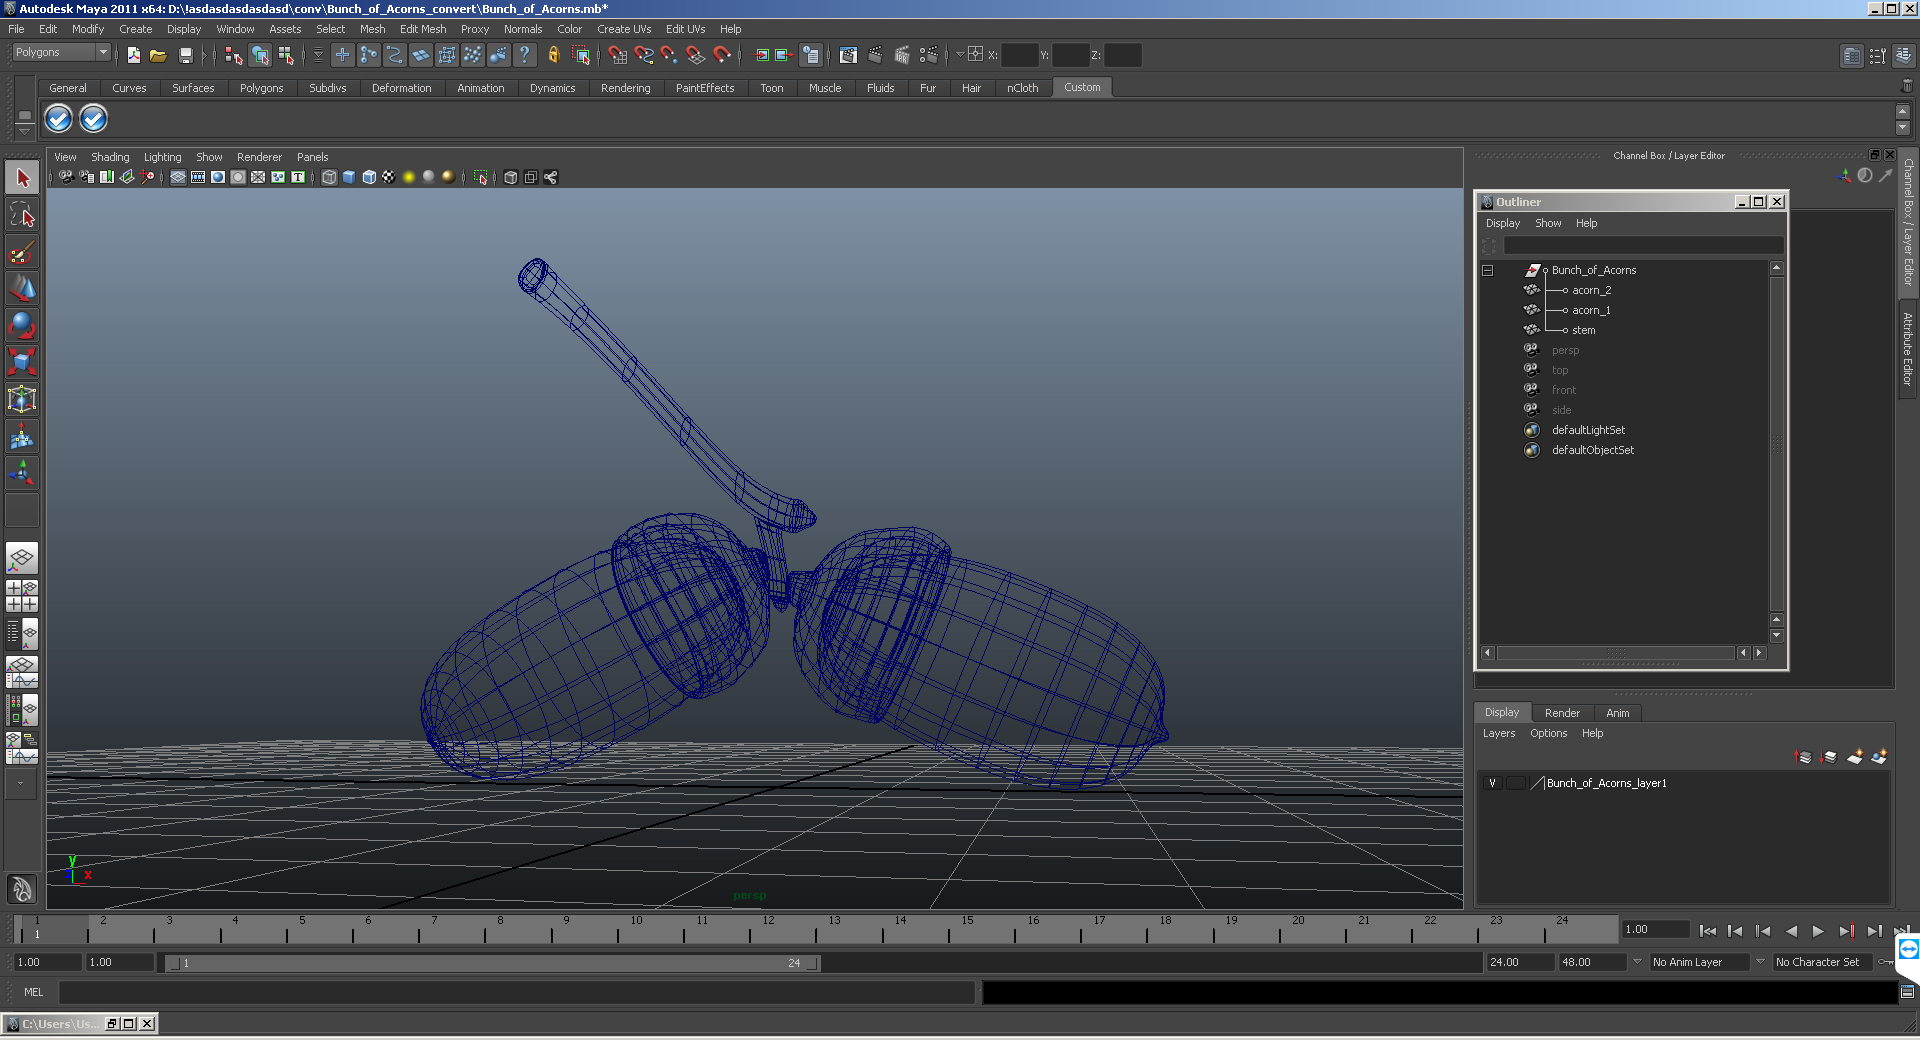
Task: Launch IPR render of the current frame
Action: (902, 55)
